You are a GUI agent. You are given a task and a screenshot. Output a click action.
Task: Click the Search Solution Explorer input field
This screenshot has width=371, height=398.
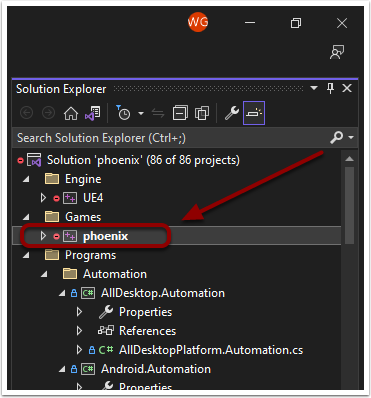(170, 138)
